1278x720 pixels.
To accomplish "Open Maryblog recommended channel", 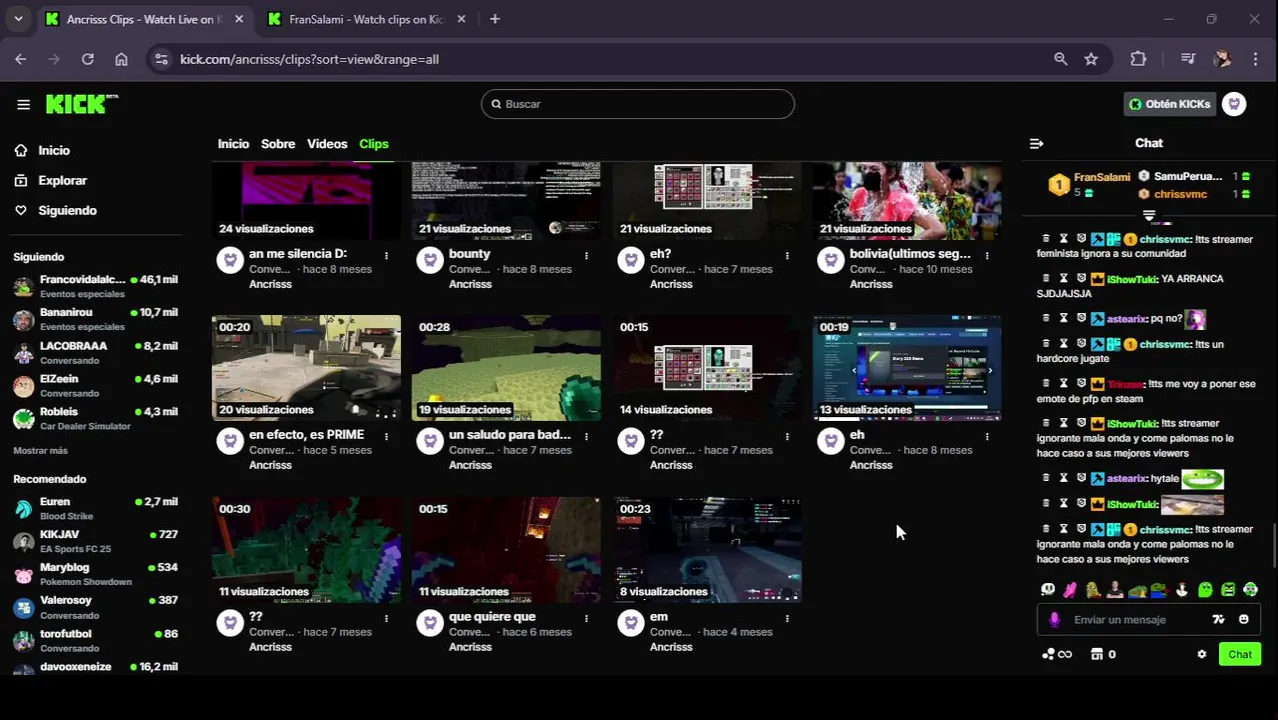I will tap(95, 574).
